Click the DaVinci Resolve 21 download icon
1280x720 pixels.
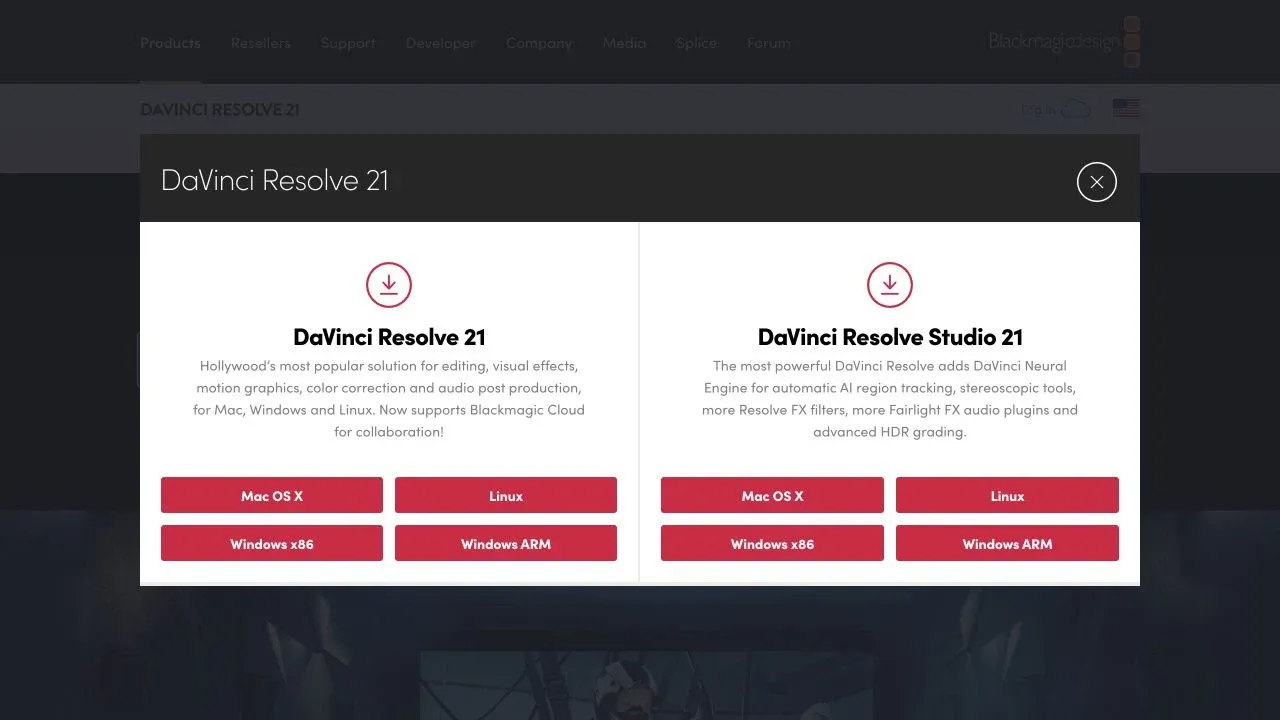coord(389,285)
